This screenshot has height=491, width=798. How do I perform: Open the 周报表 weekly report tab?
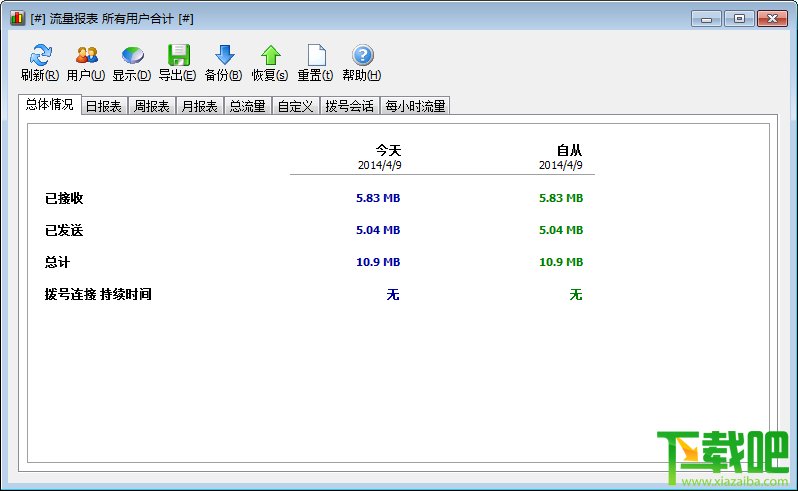click(x=151, y=106)
